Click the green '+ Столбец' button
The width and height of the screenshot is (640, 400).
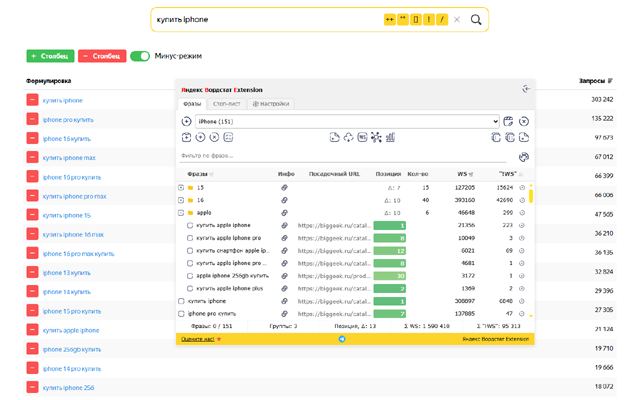click(50, 56)
